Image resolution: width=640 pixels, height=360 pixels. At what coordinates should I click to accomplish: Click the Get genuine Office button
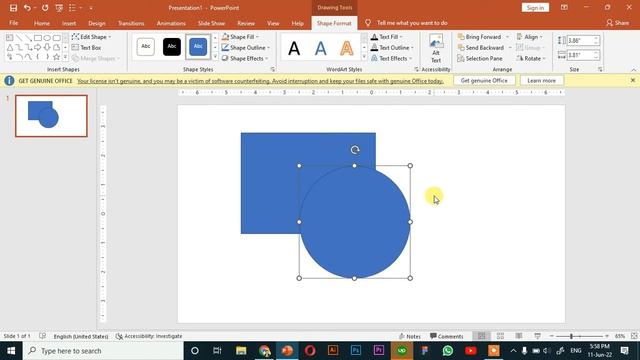[484, 81]
